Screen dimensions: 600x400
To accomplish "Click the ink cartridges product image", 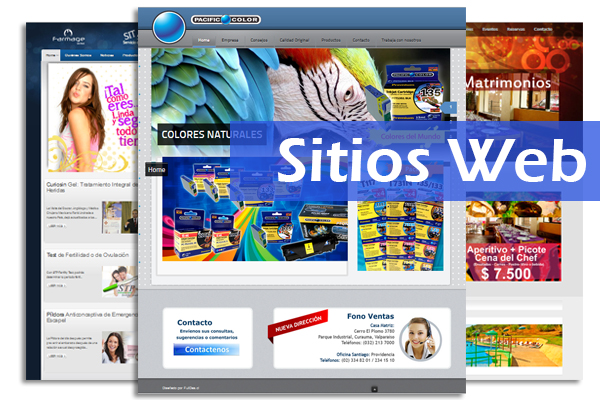I will tap(255, 209).
